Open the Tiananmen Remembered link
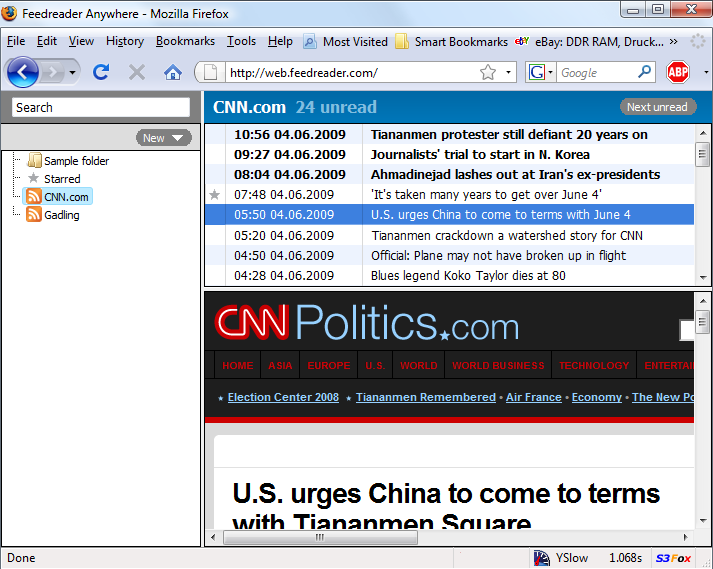The image size is (713, 569). [x=425, y=397]
